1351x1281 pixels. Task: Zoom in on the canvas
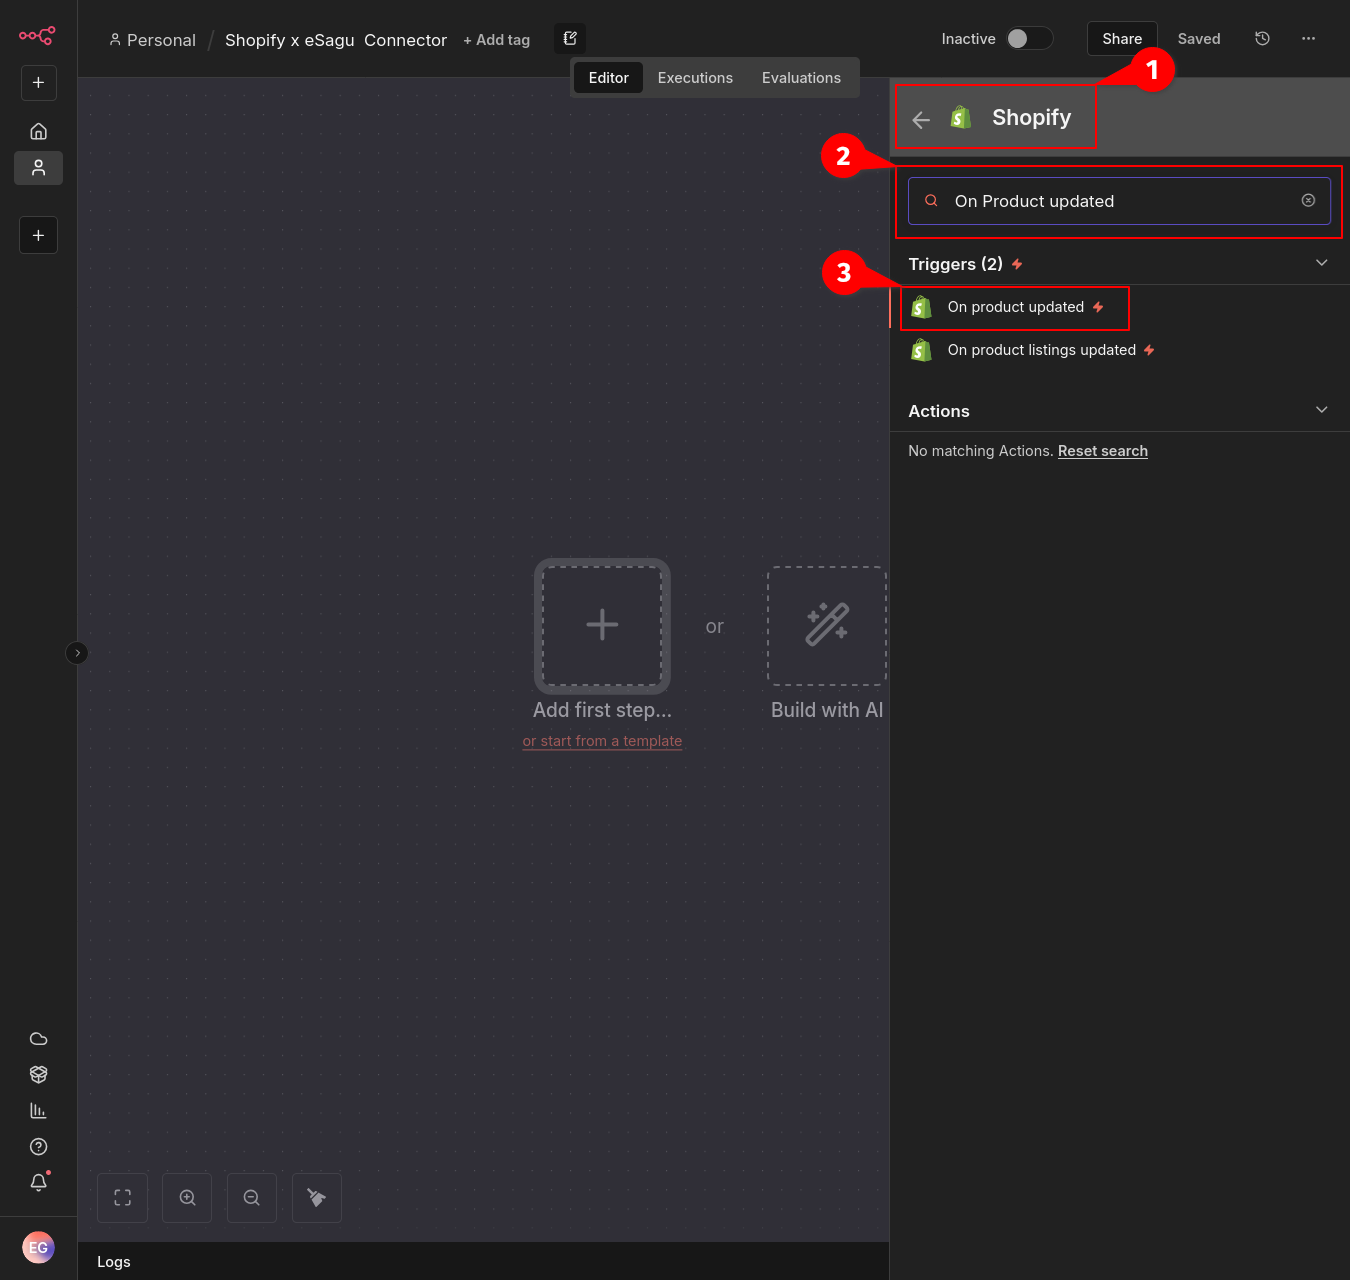pos(187,1198)
